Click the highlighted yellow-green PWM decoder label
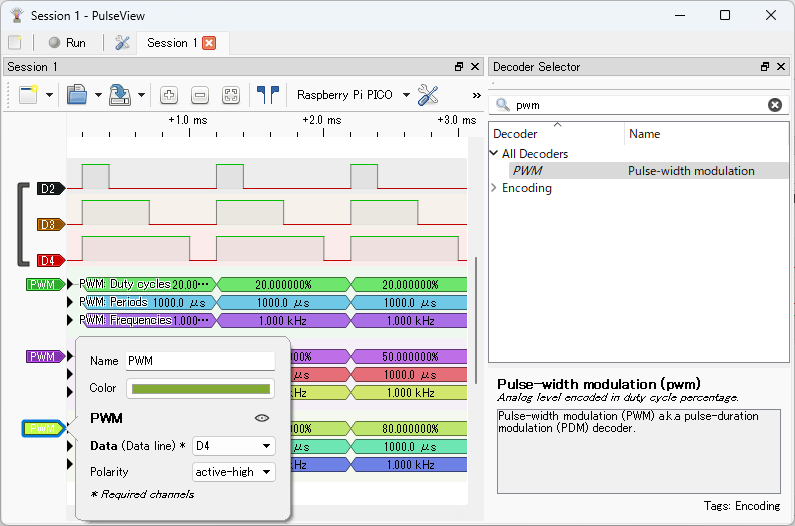 coord(44,429)
